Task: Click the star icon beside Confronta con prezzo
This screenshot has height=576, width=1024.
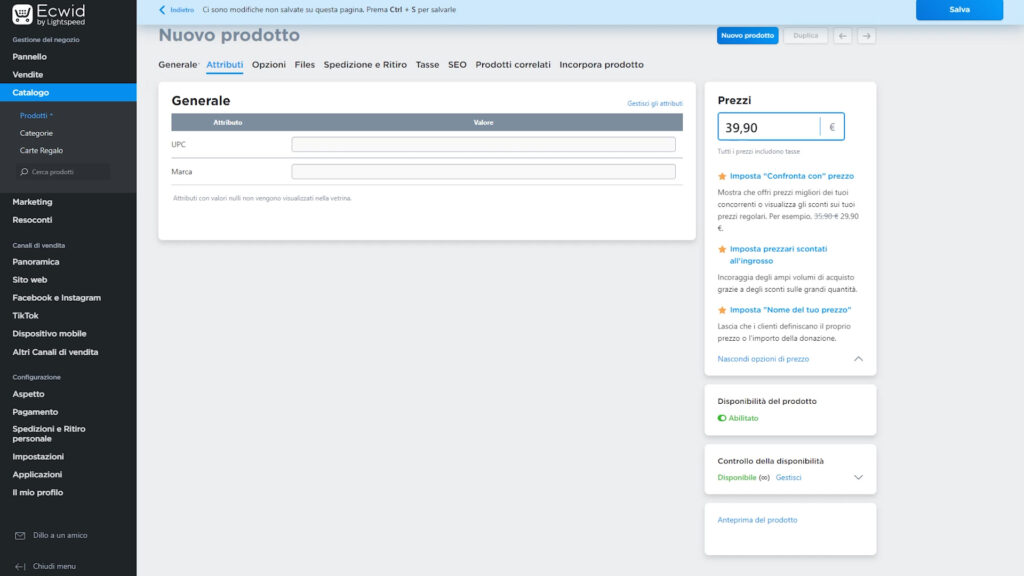Action: coord(722,176)
